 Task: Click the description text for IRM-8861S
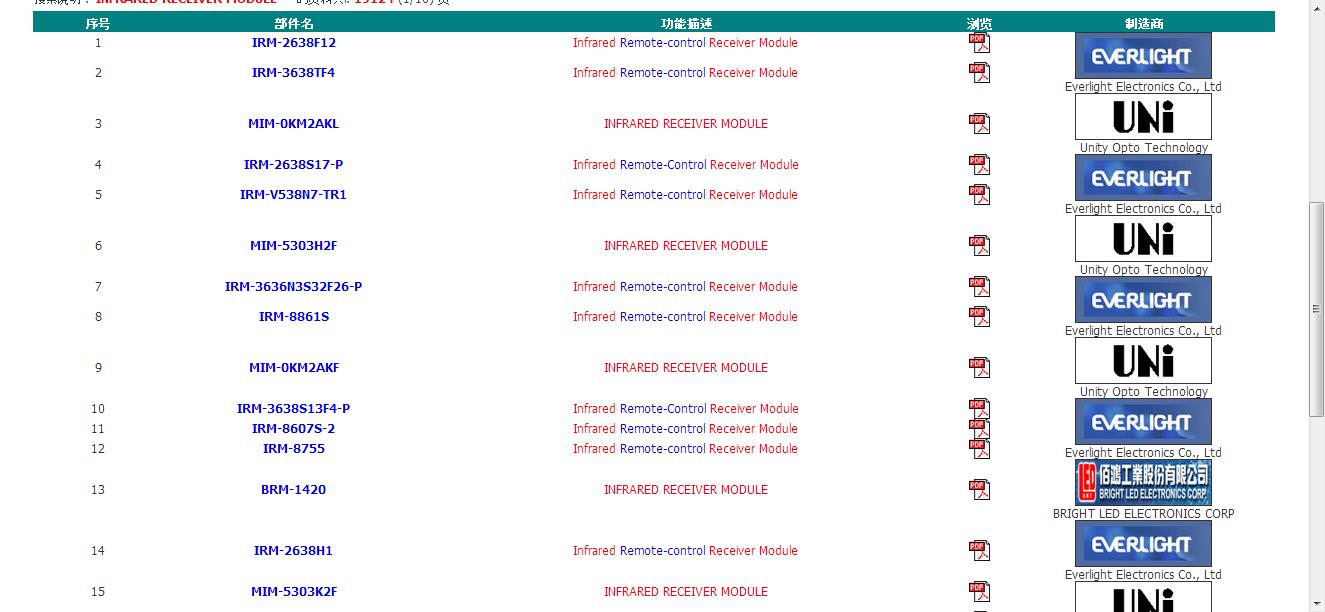pyautogui.click(x=686, y=317)
